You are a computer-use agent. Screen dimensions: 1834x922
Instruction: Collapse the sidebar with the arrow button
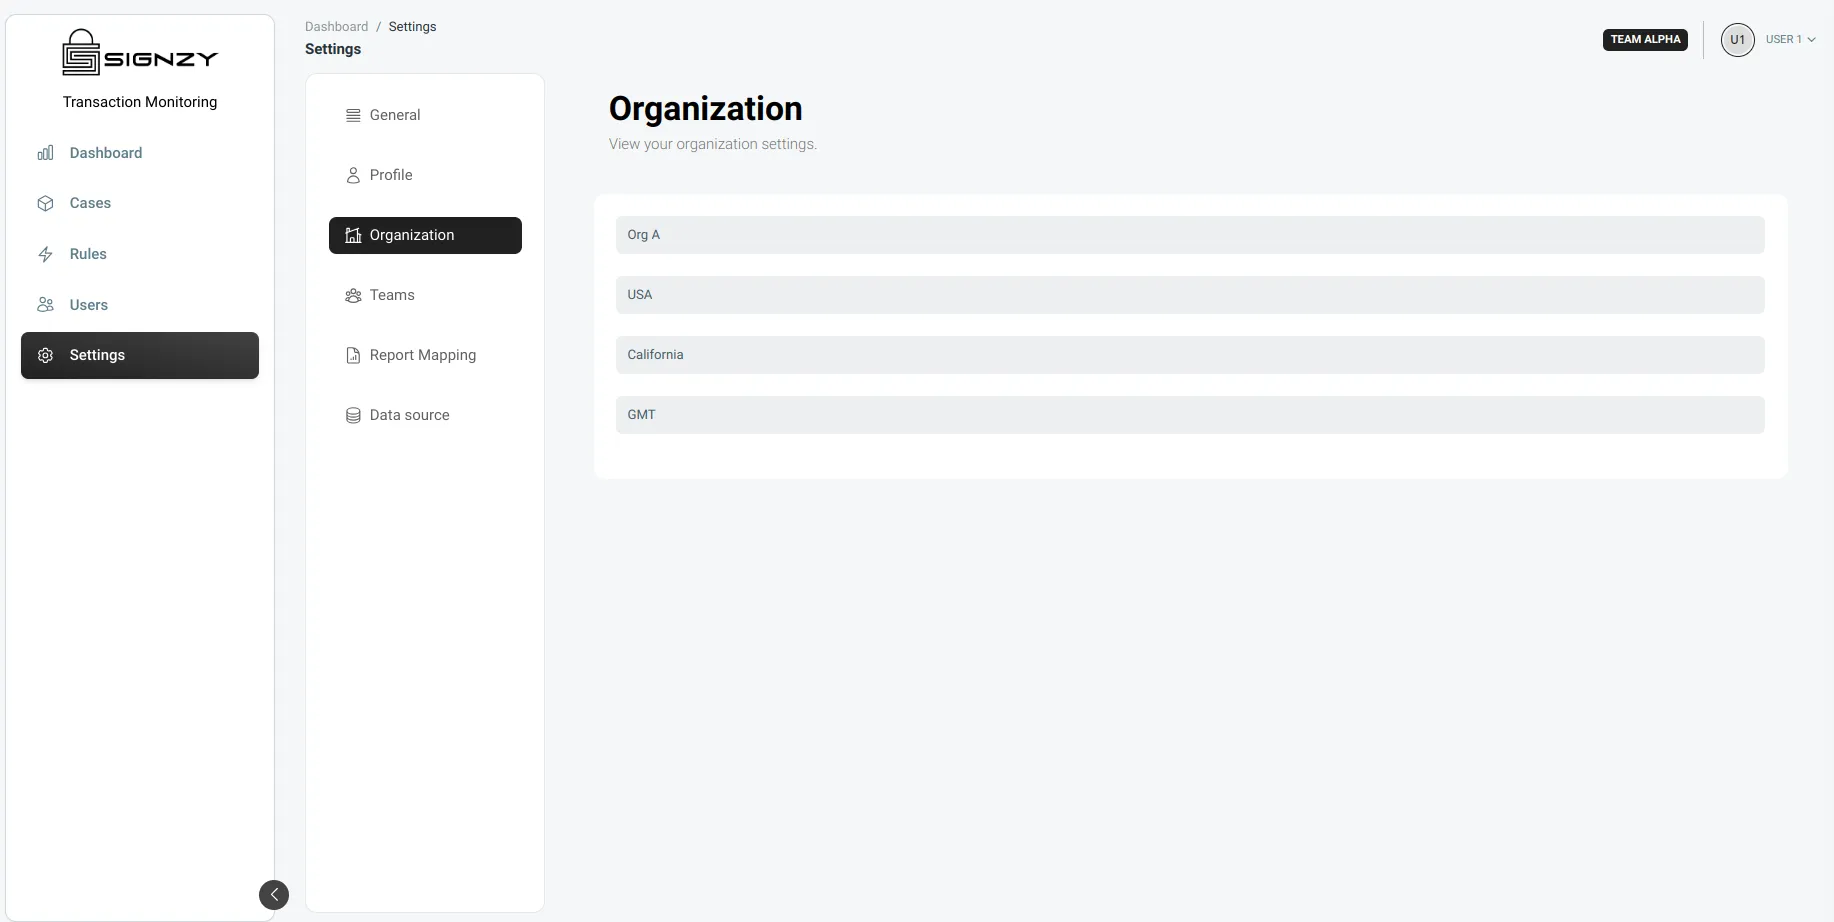(x=274, y=894)
